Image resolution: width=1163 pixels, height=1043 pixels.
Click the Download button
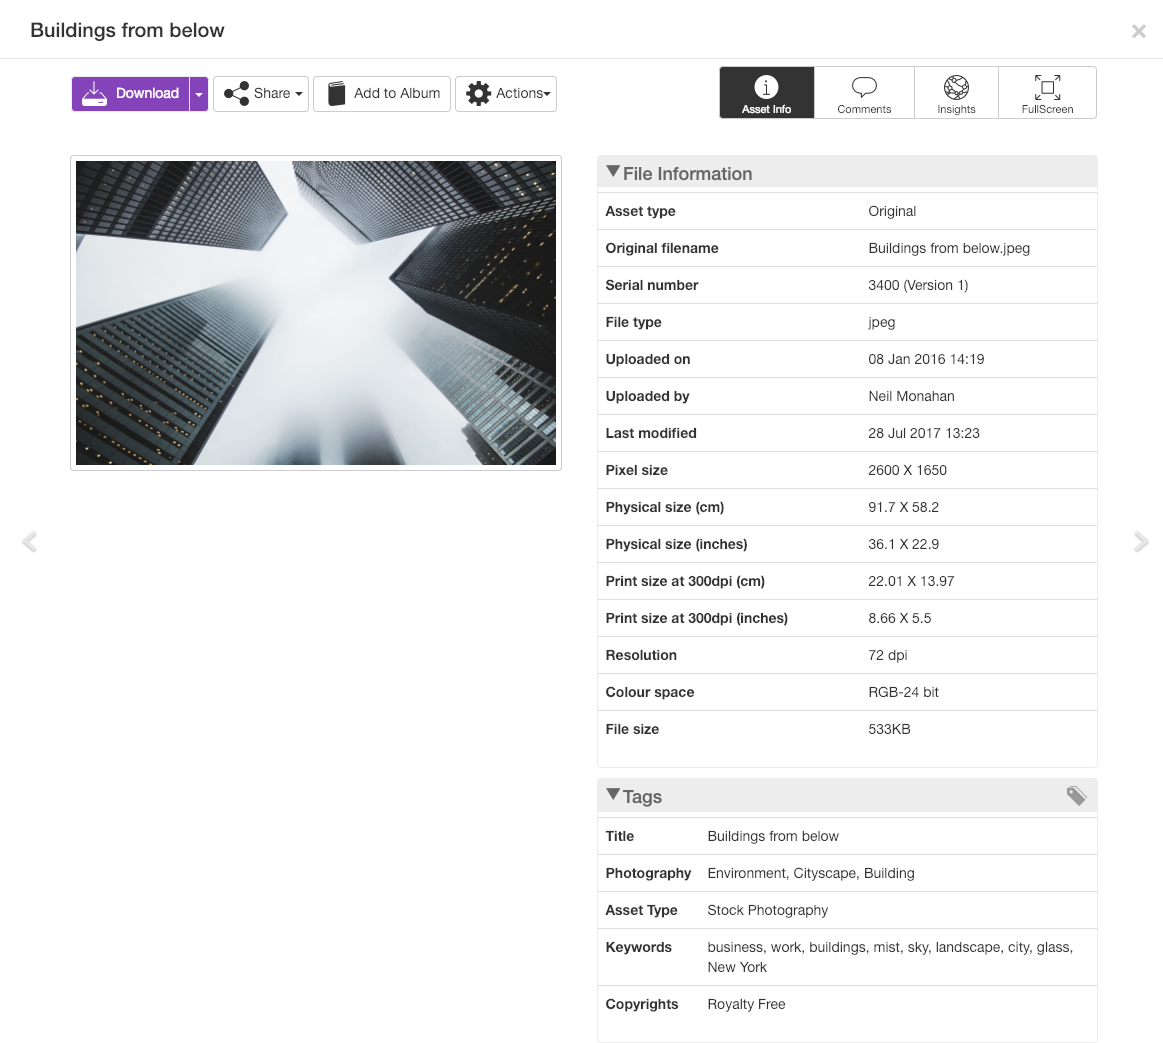click(131, 93)
